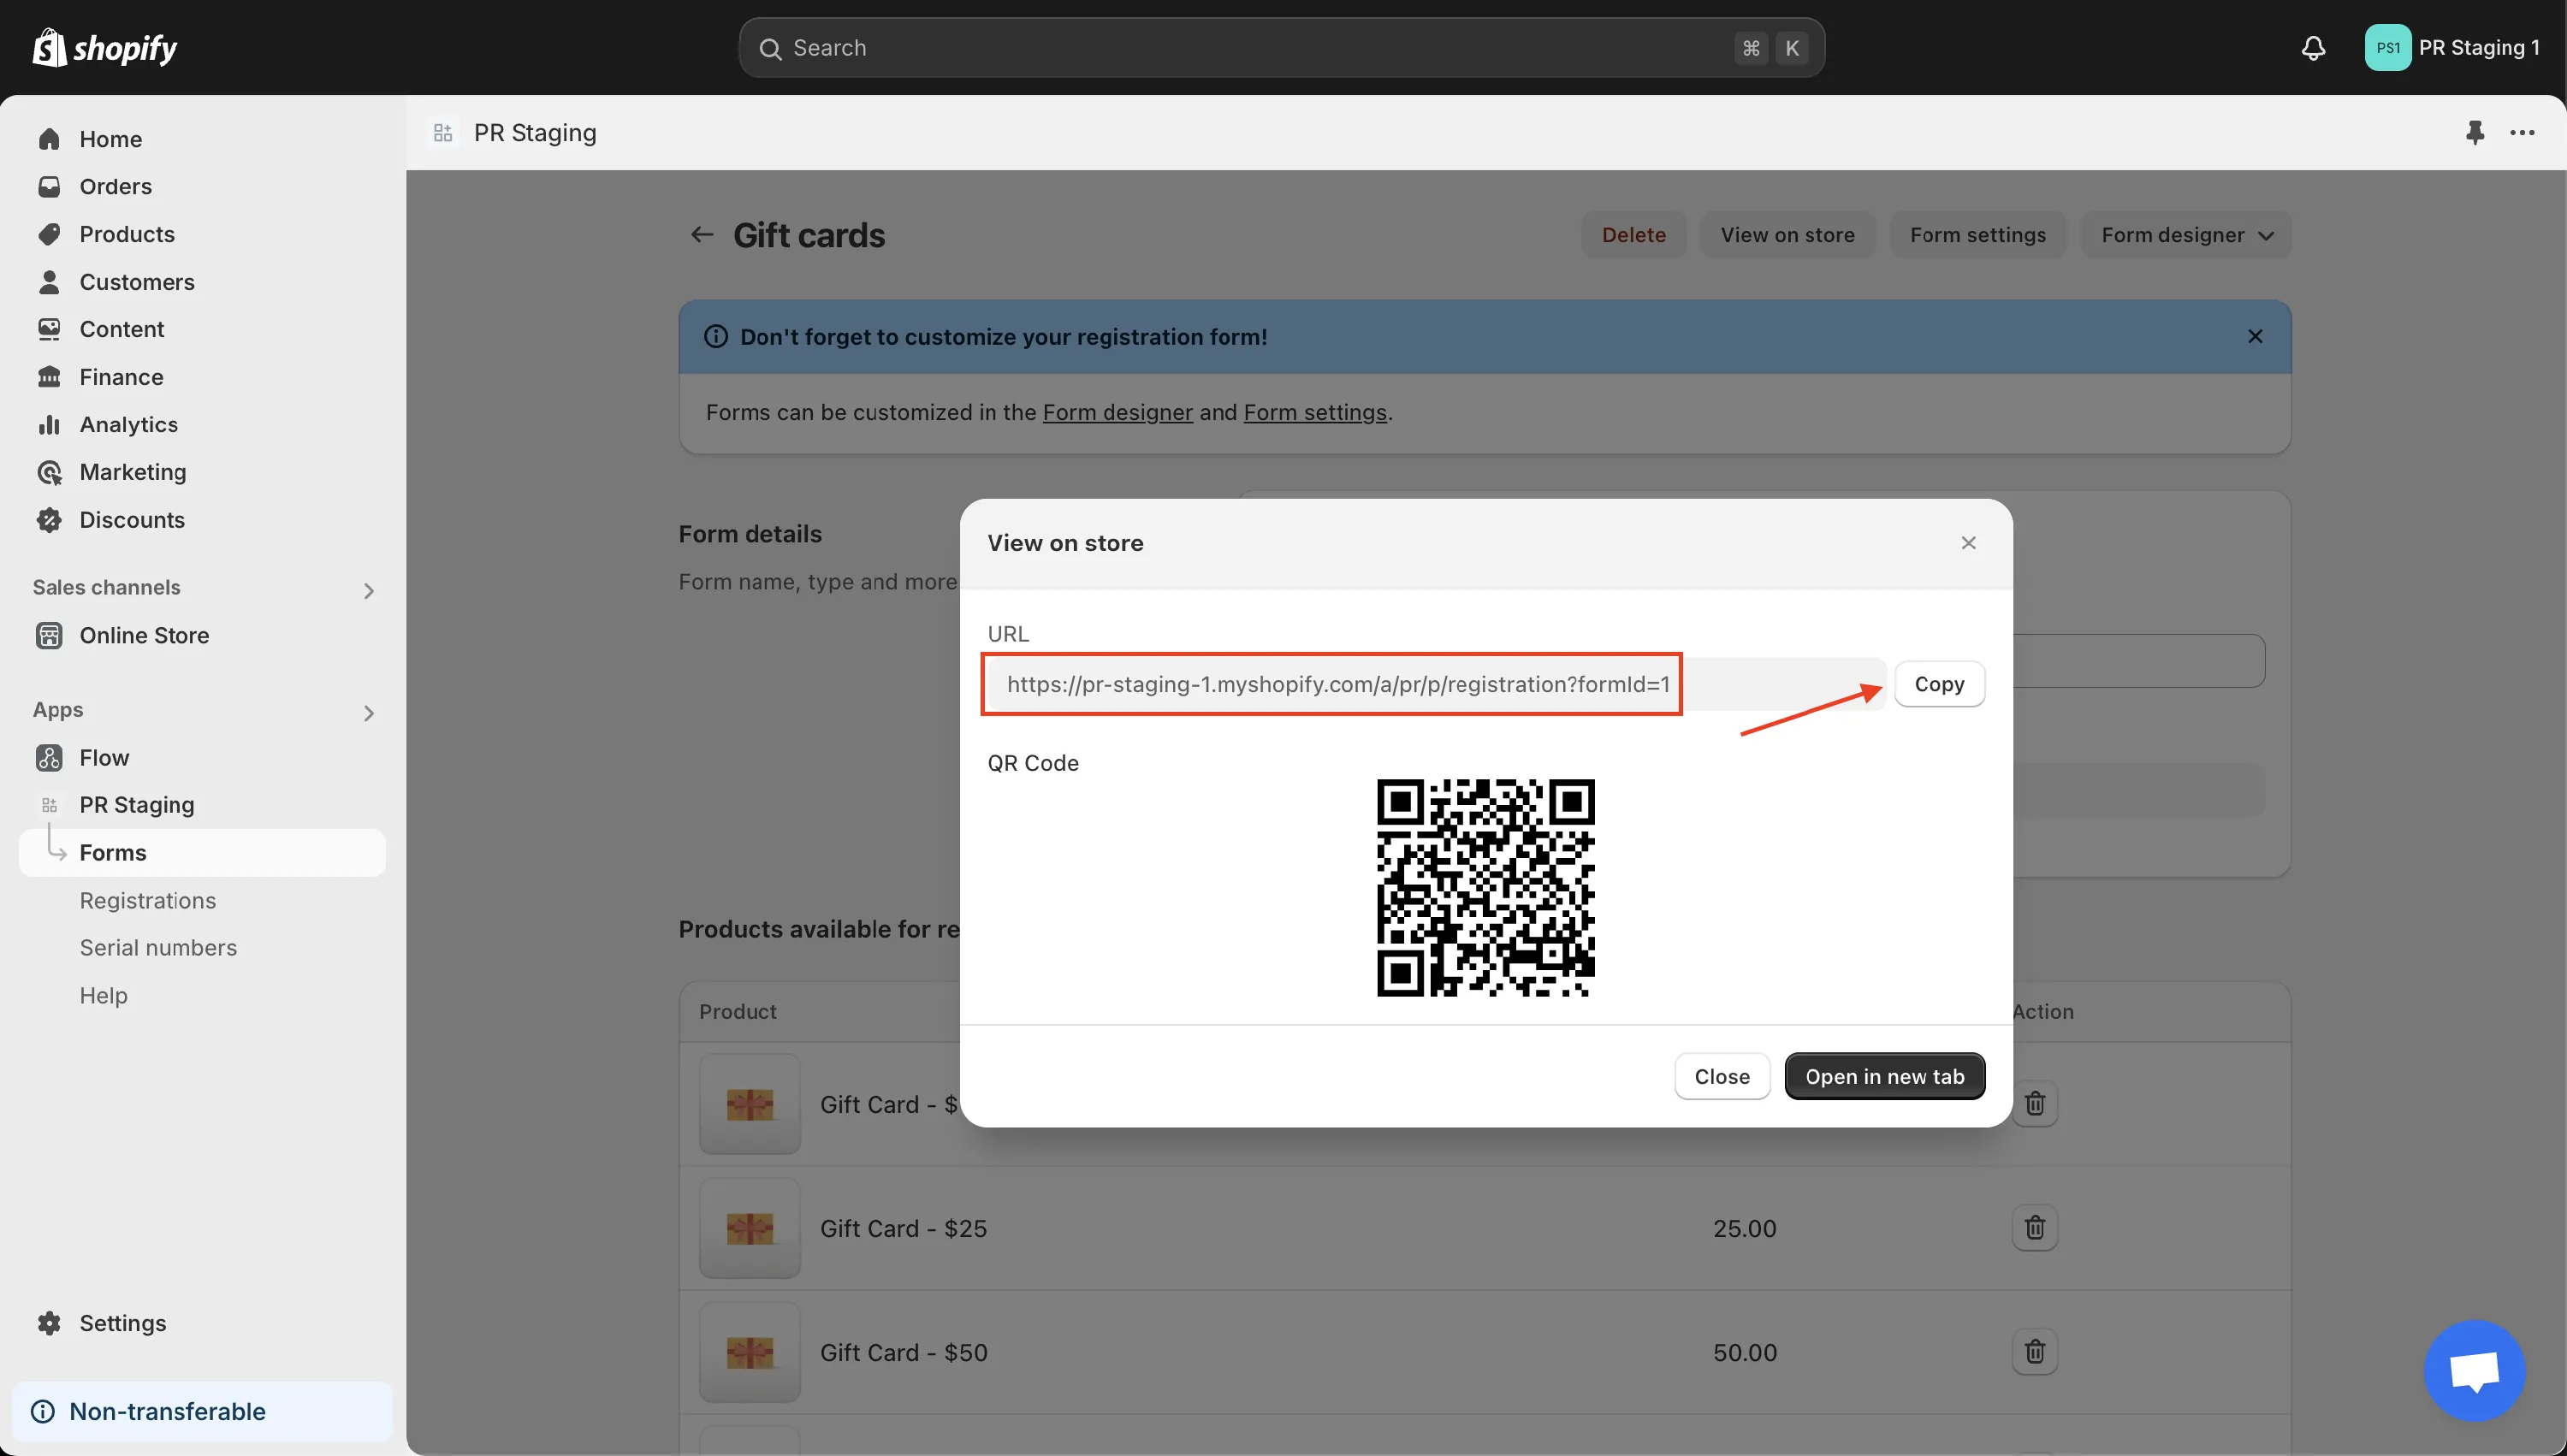The image size is (2567, 1456).
Task: Open the chat support bubble
Action: point(2474,1370)
